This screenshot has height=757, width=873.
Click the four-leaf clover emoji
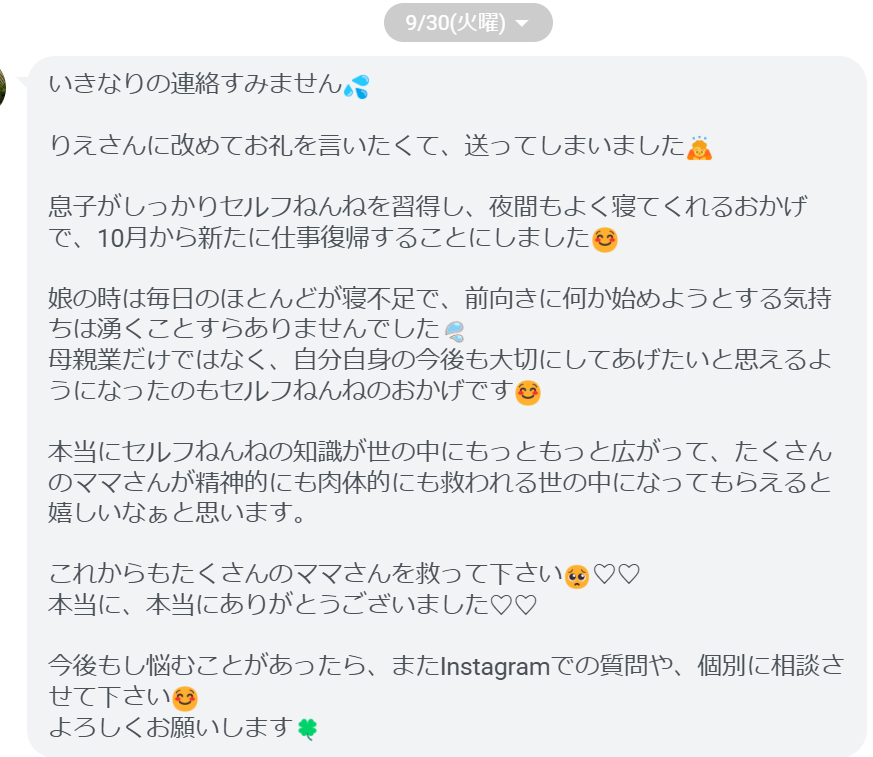tap(307, 729)
